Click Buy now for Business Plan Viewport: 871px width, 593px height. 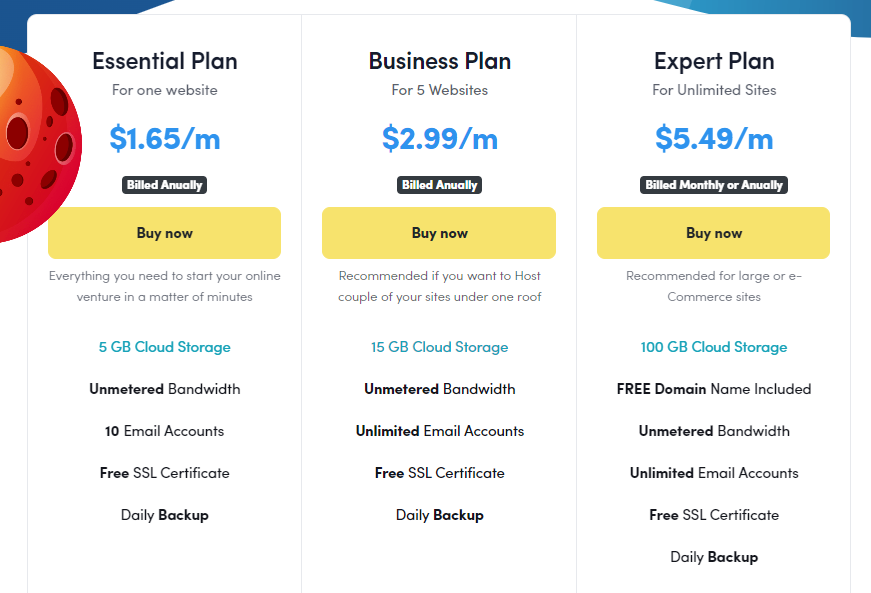pos(439,233)
